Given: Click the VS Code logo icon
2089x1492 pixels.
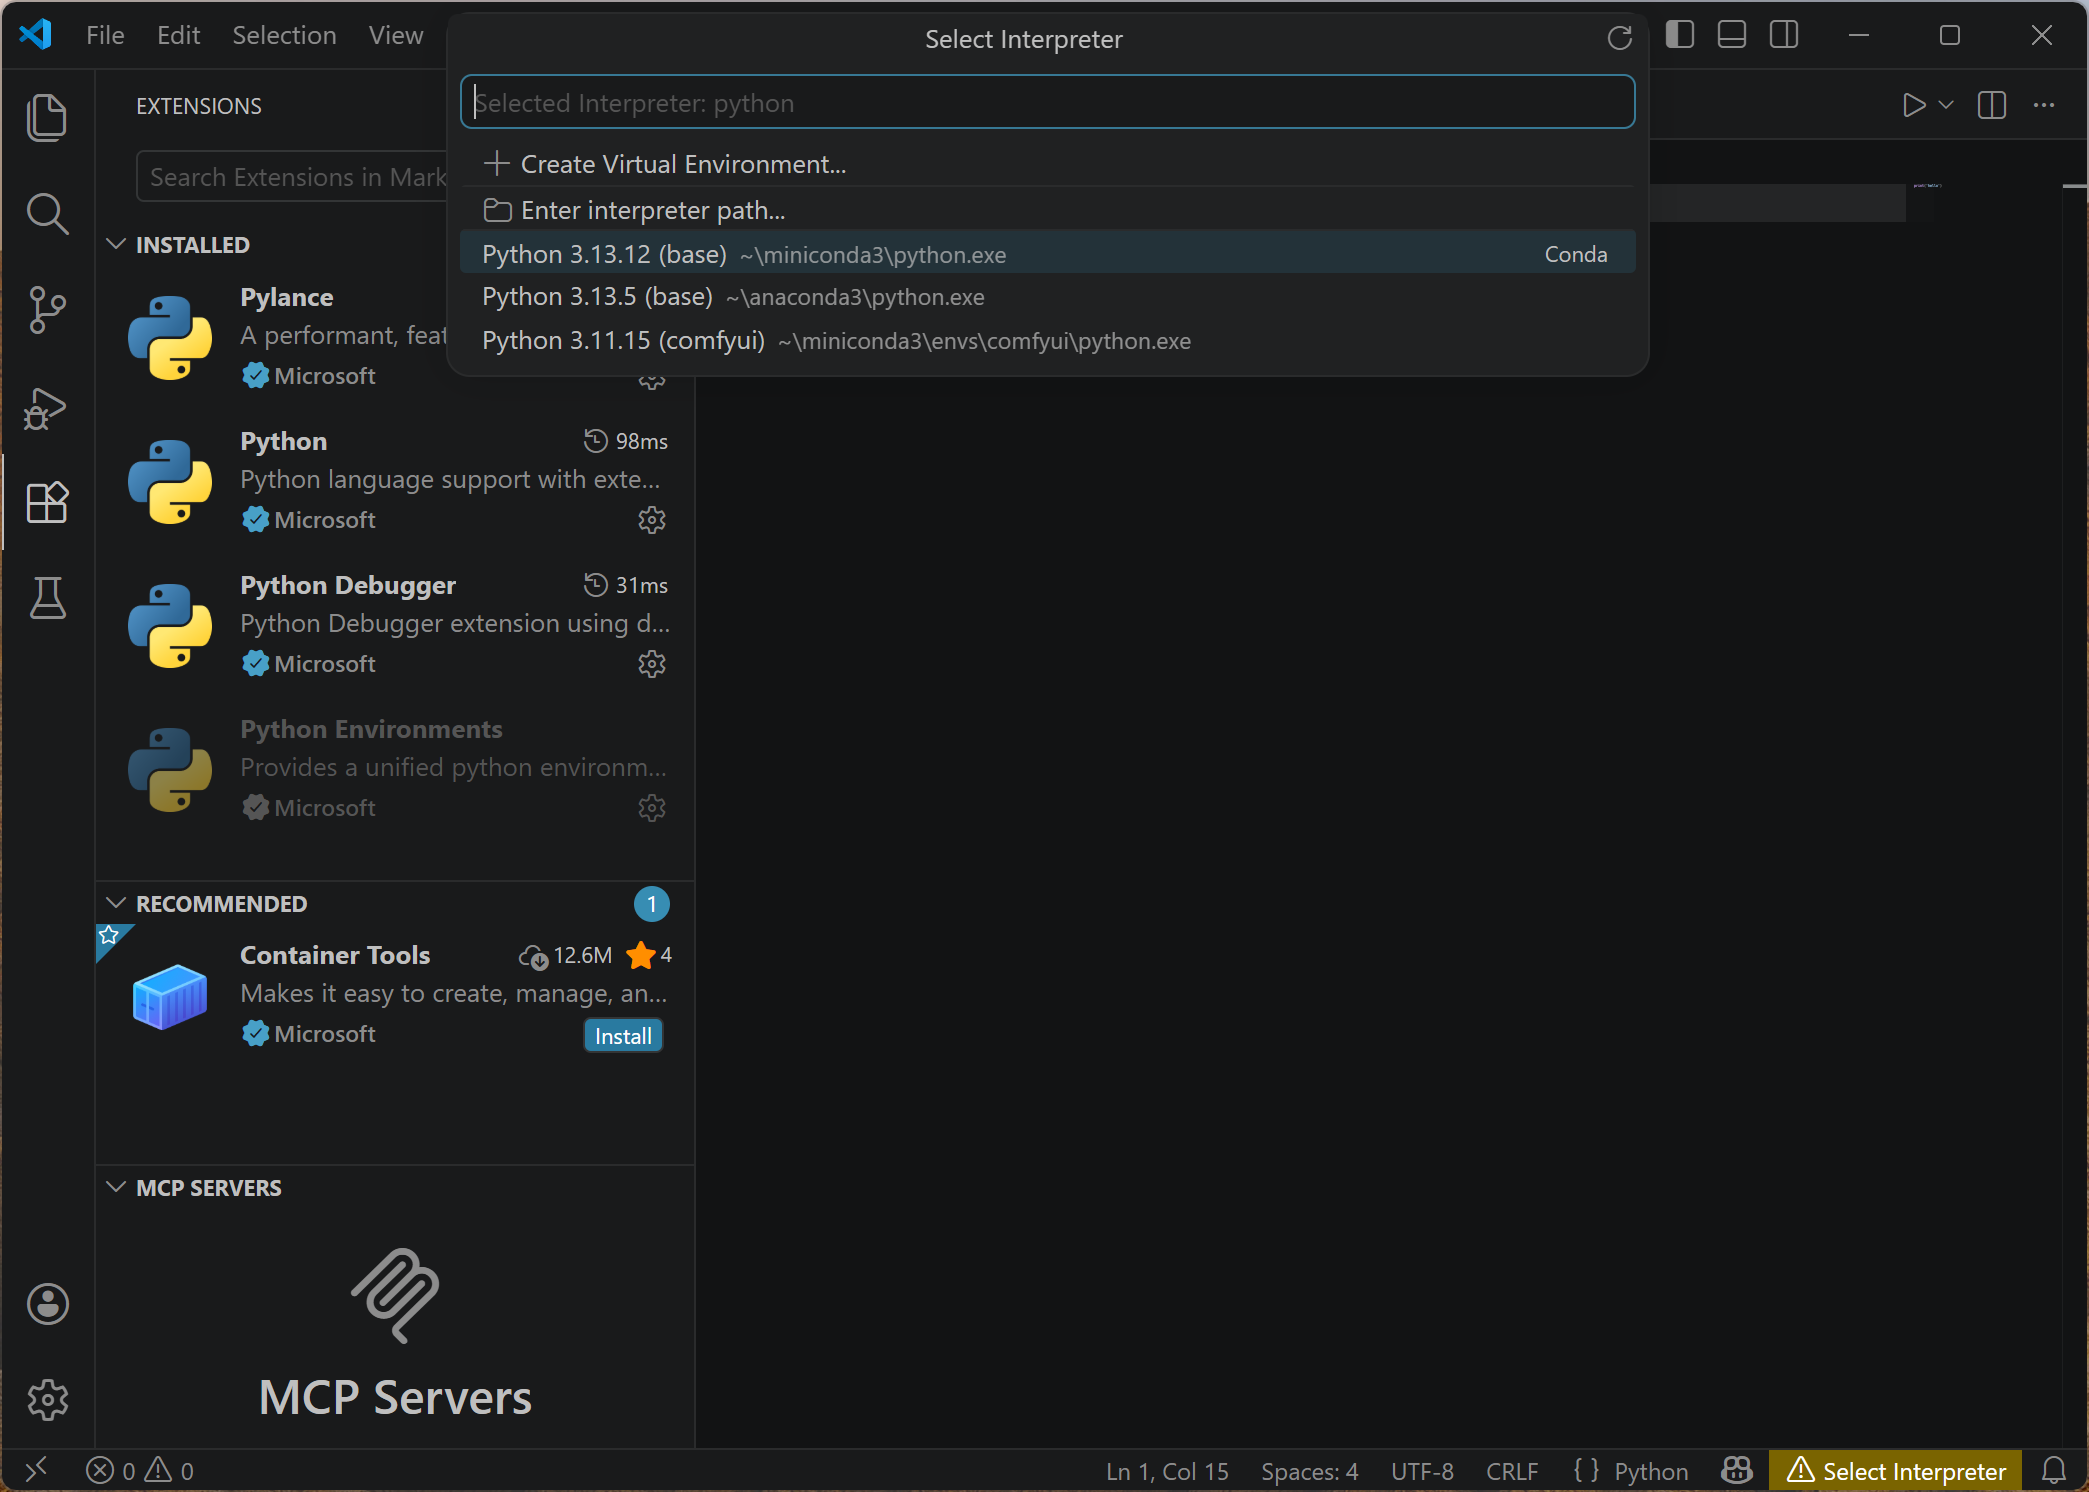Looking at the screenshot, I should coord(35,35).
